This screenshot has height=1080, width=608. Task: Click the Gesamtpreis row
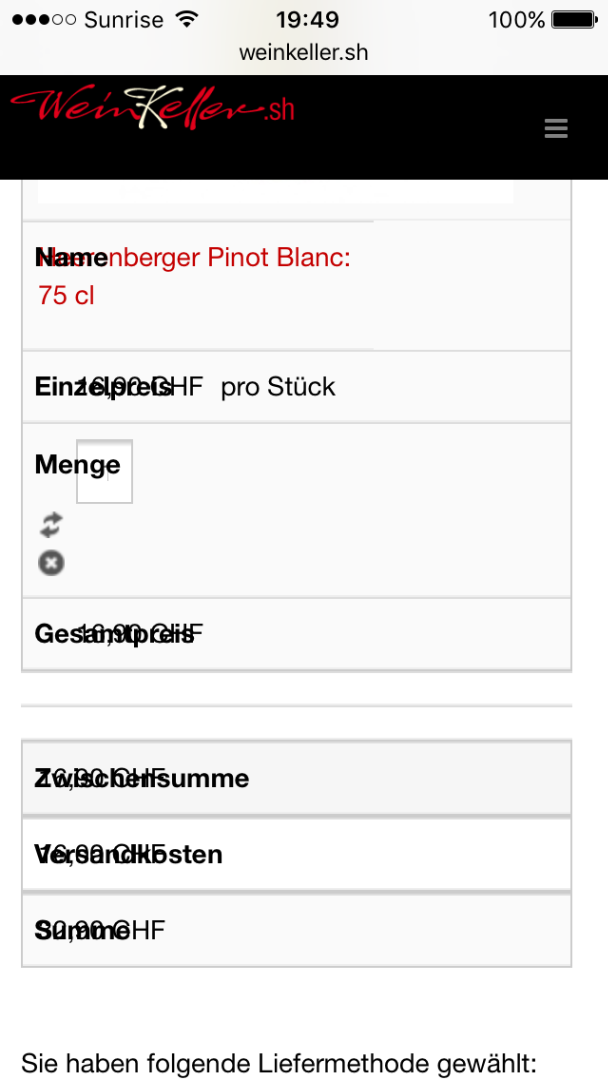coord(296,634)
